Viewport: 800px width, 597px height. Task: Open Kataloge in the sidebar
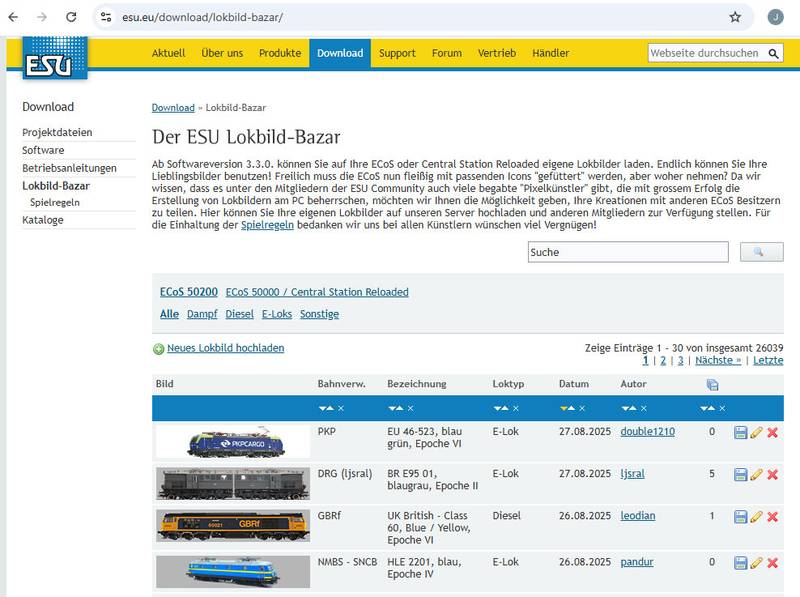(43, 220)
